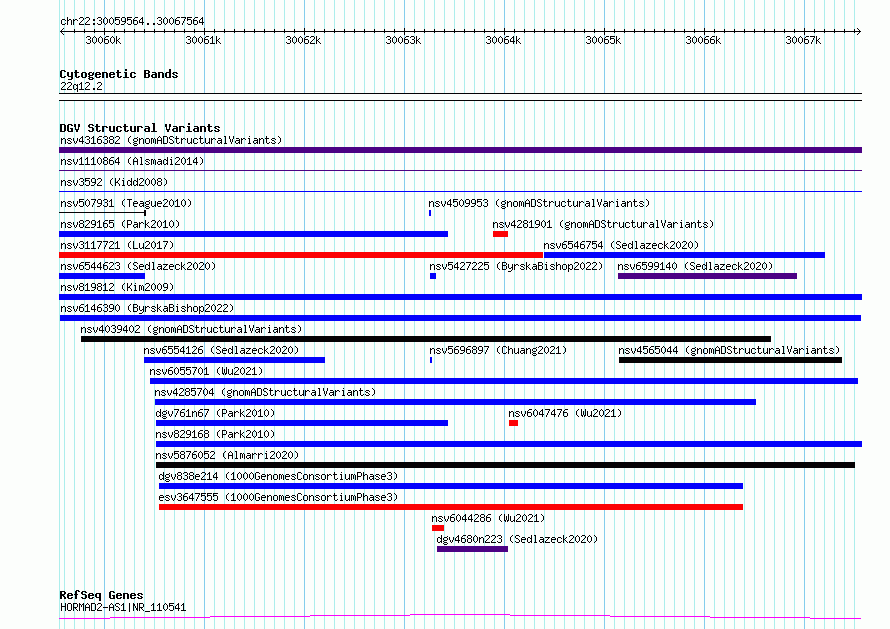This screenshot has height=629, width=890.
Task: Open dgv4680n223 (Sedlazeck2020) label
Action: [x=517, y=539]
